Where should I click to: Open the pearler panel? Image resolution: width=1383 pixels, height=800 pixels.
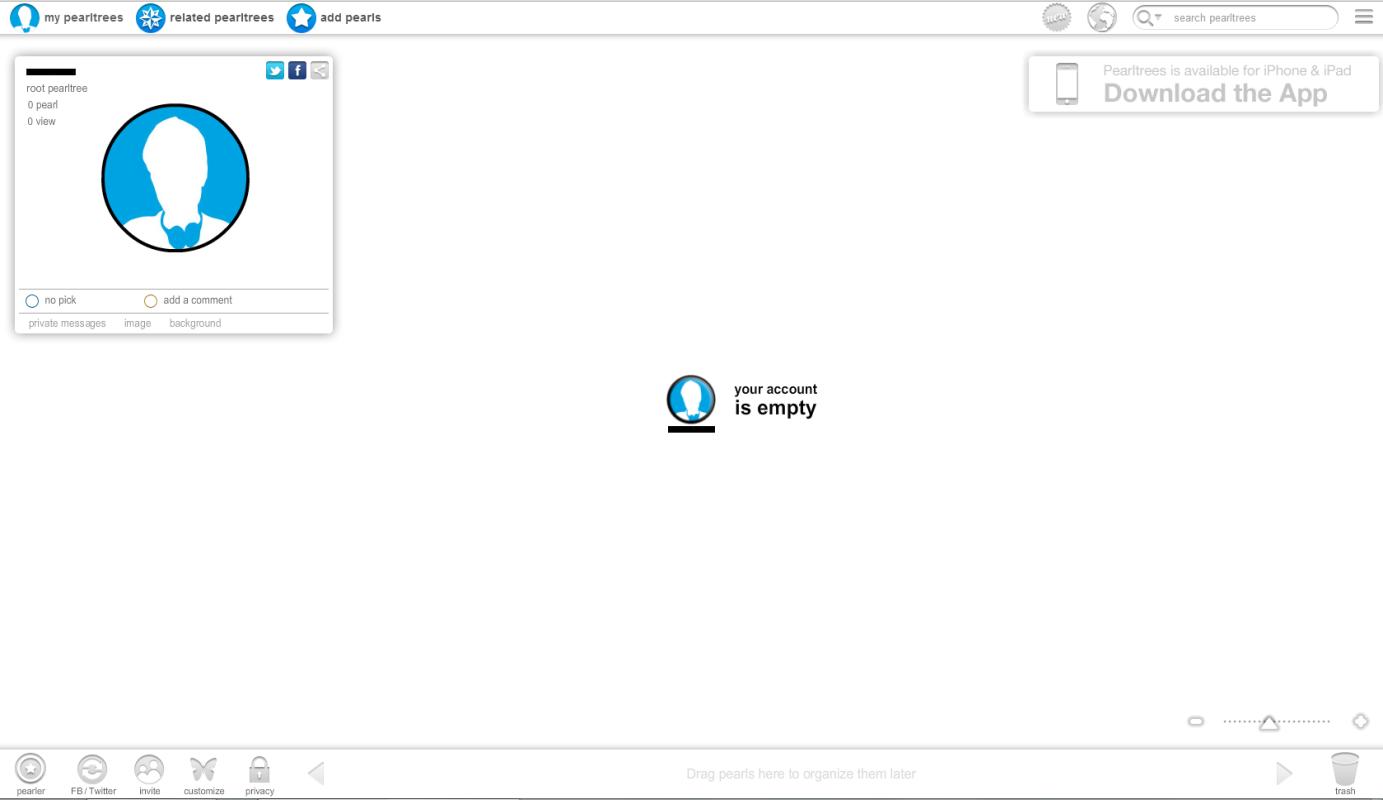[x=31, y=774]
